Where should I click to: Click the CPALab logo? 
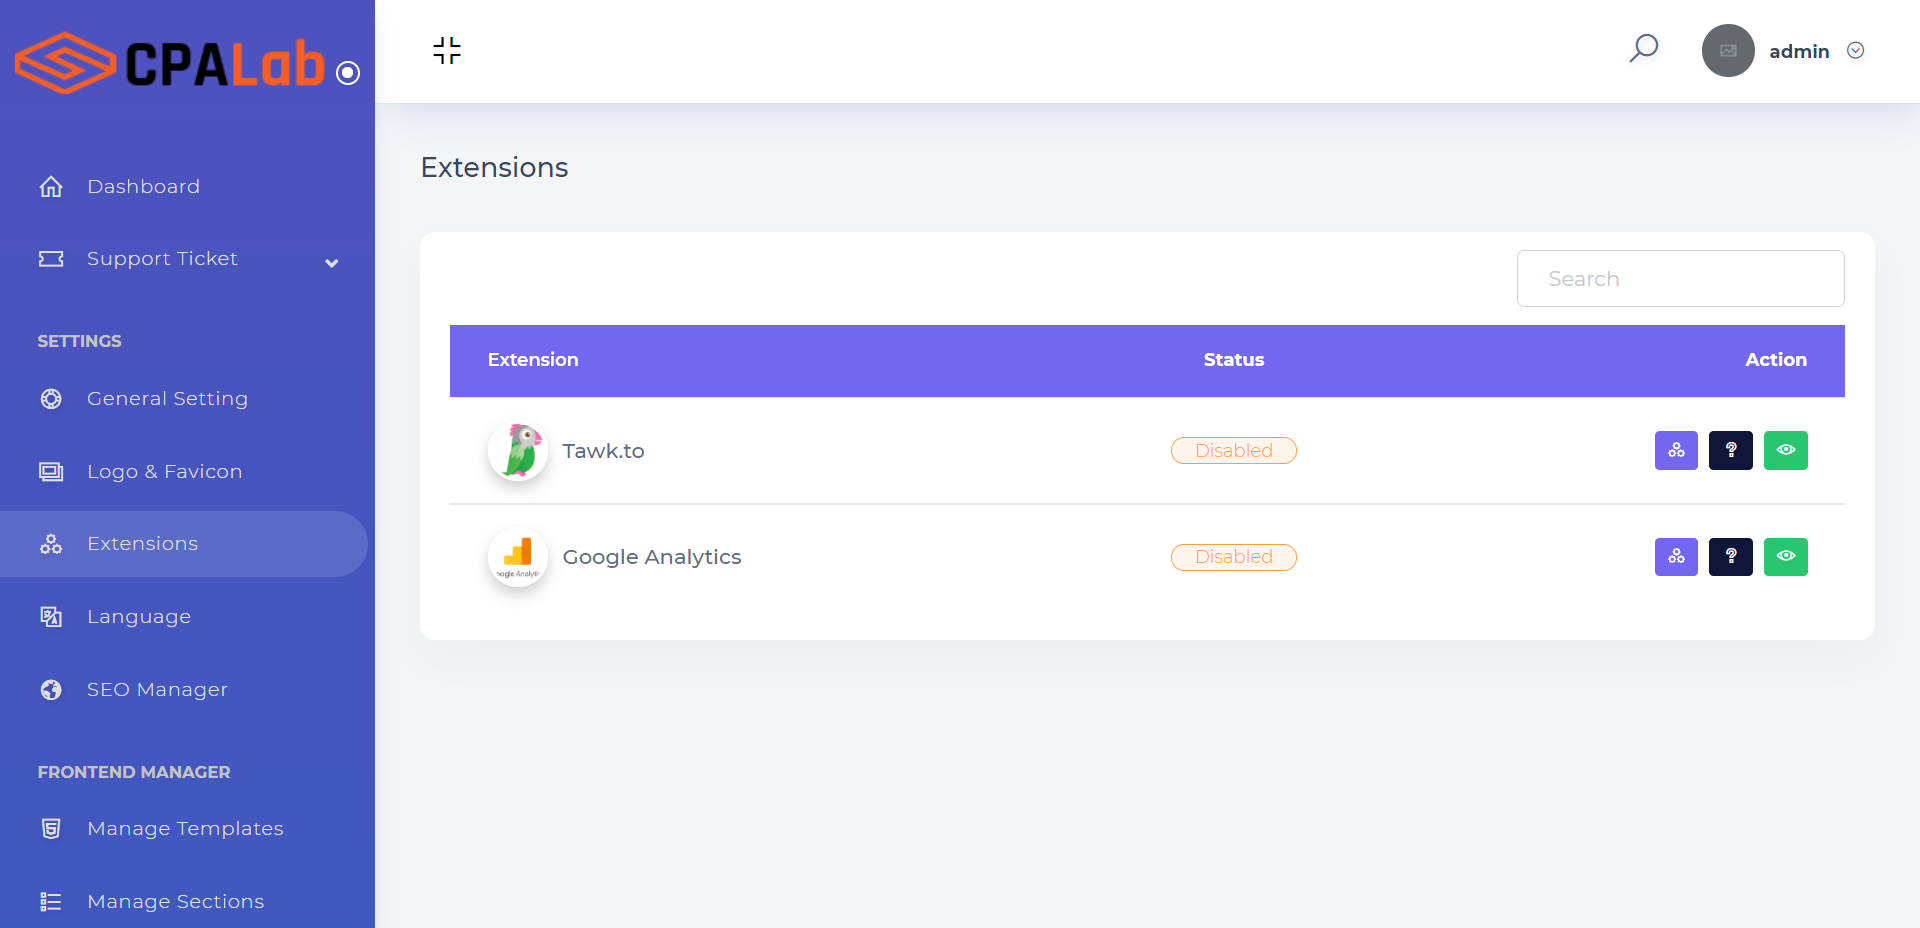pyautogui.click(x=170, y=63)
